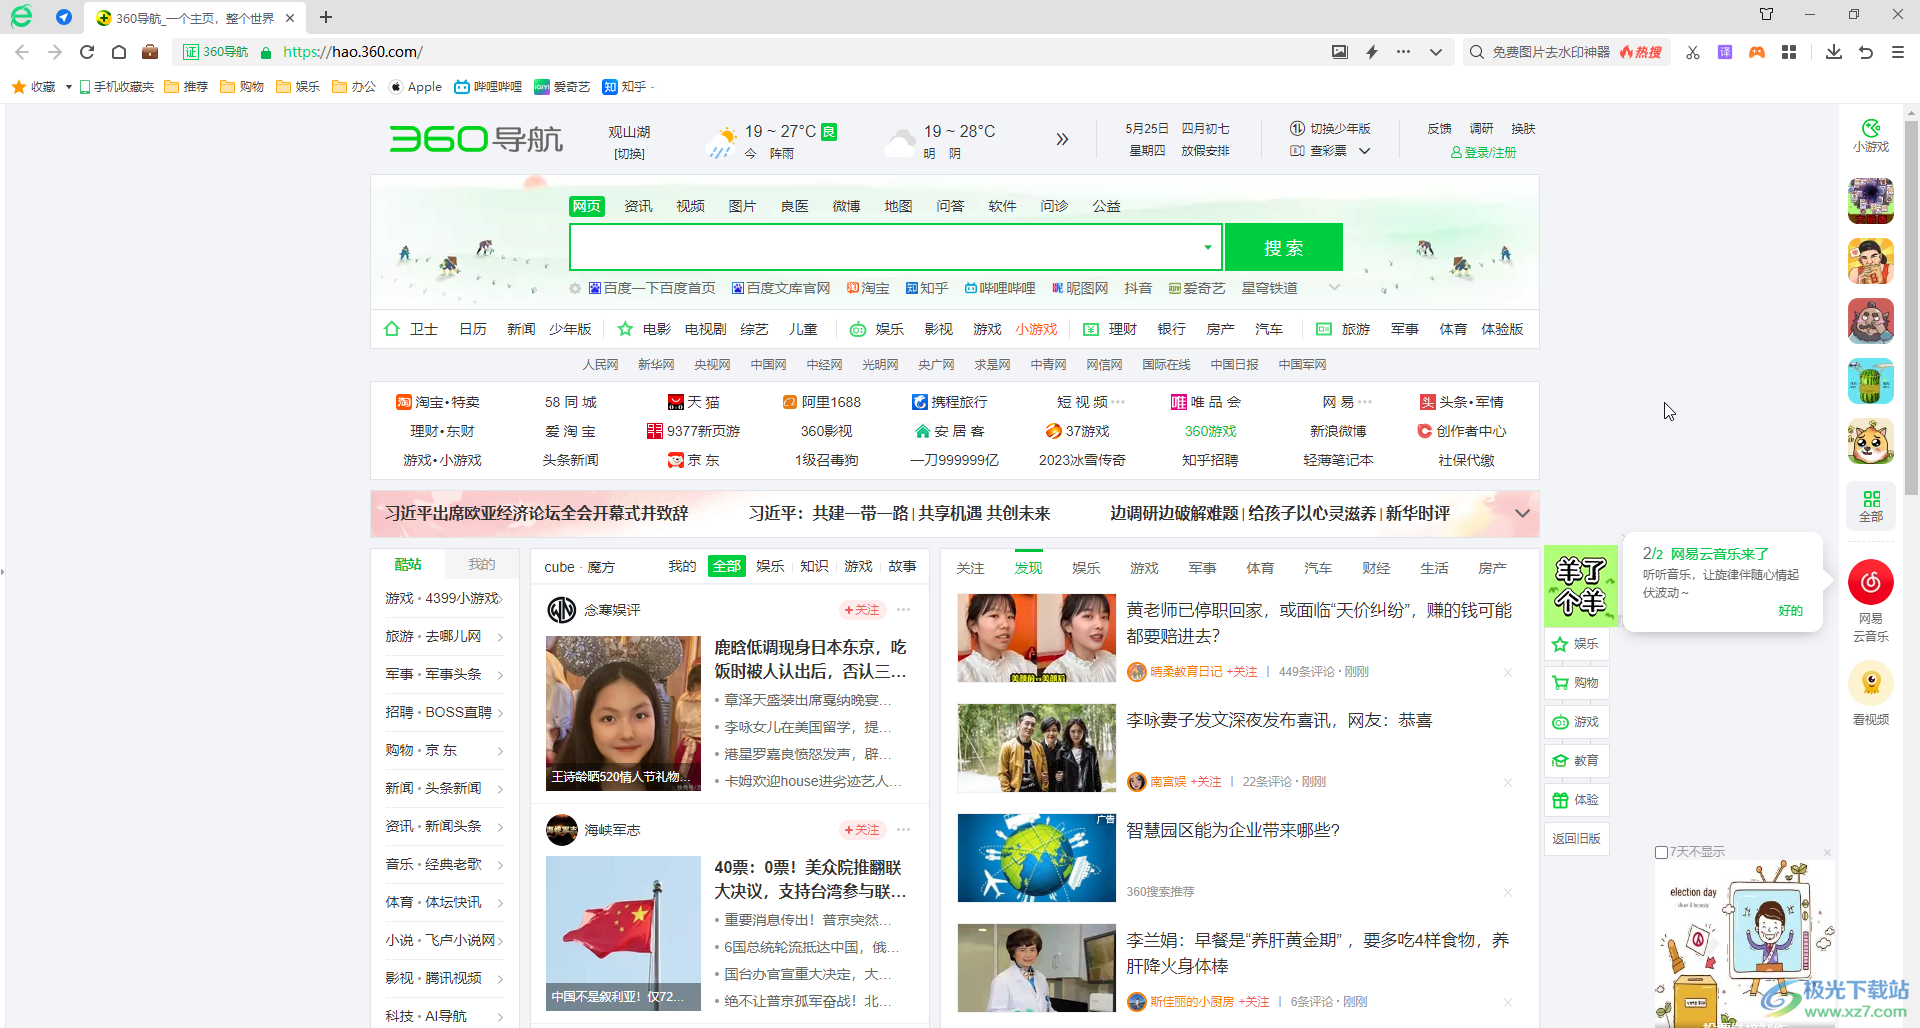Switch location with 切换 under 观山湖
Screen dimensions: 1920x1028
tap(629, 154)
